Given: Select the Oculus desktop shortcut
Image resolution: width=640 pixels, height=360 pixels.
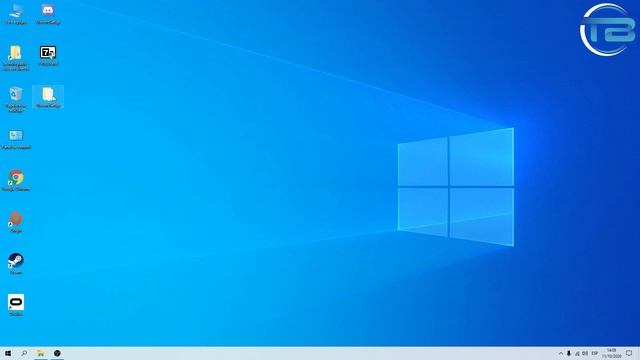Looking at the screenshot, I should (16, 305).
